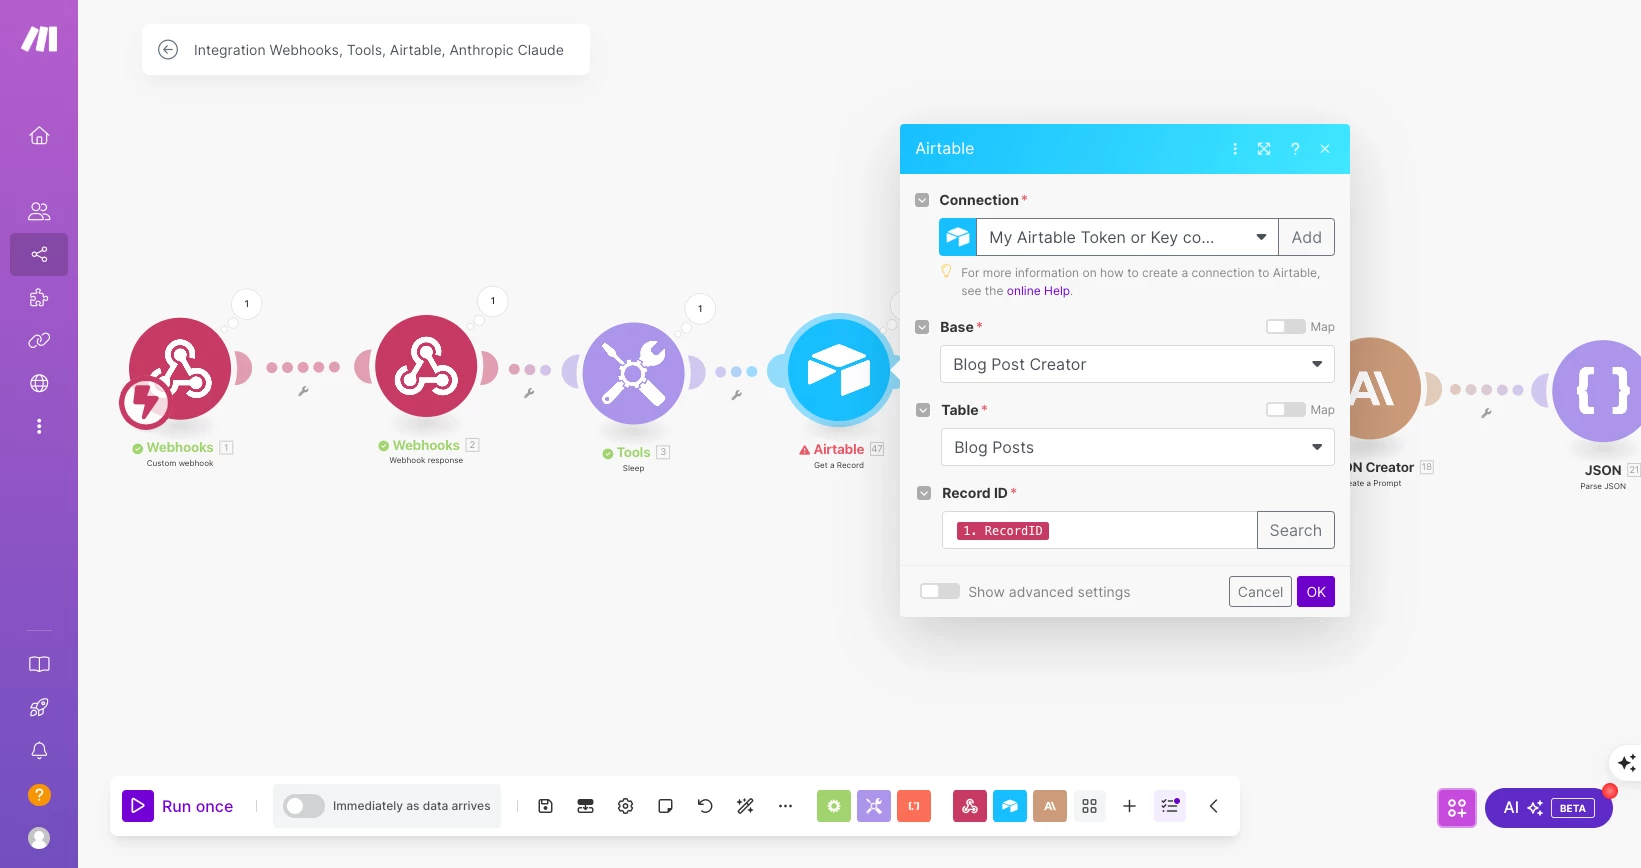Toggle the Map switch for Table
This screenshot has height=868, width=1641.
[x=1285, y=409]
